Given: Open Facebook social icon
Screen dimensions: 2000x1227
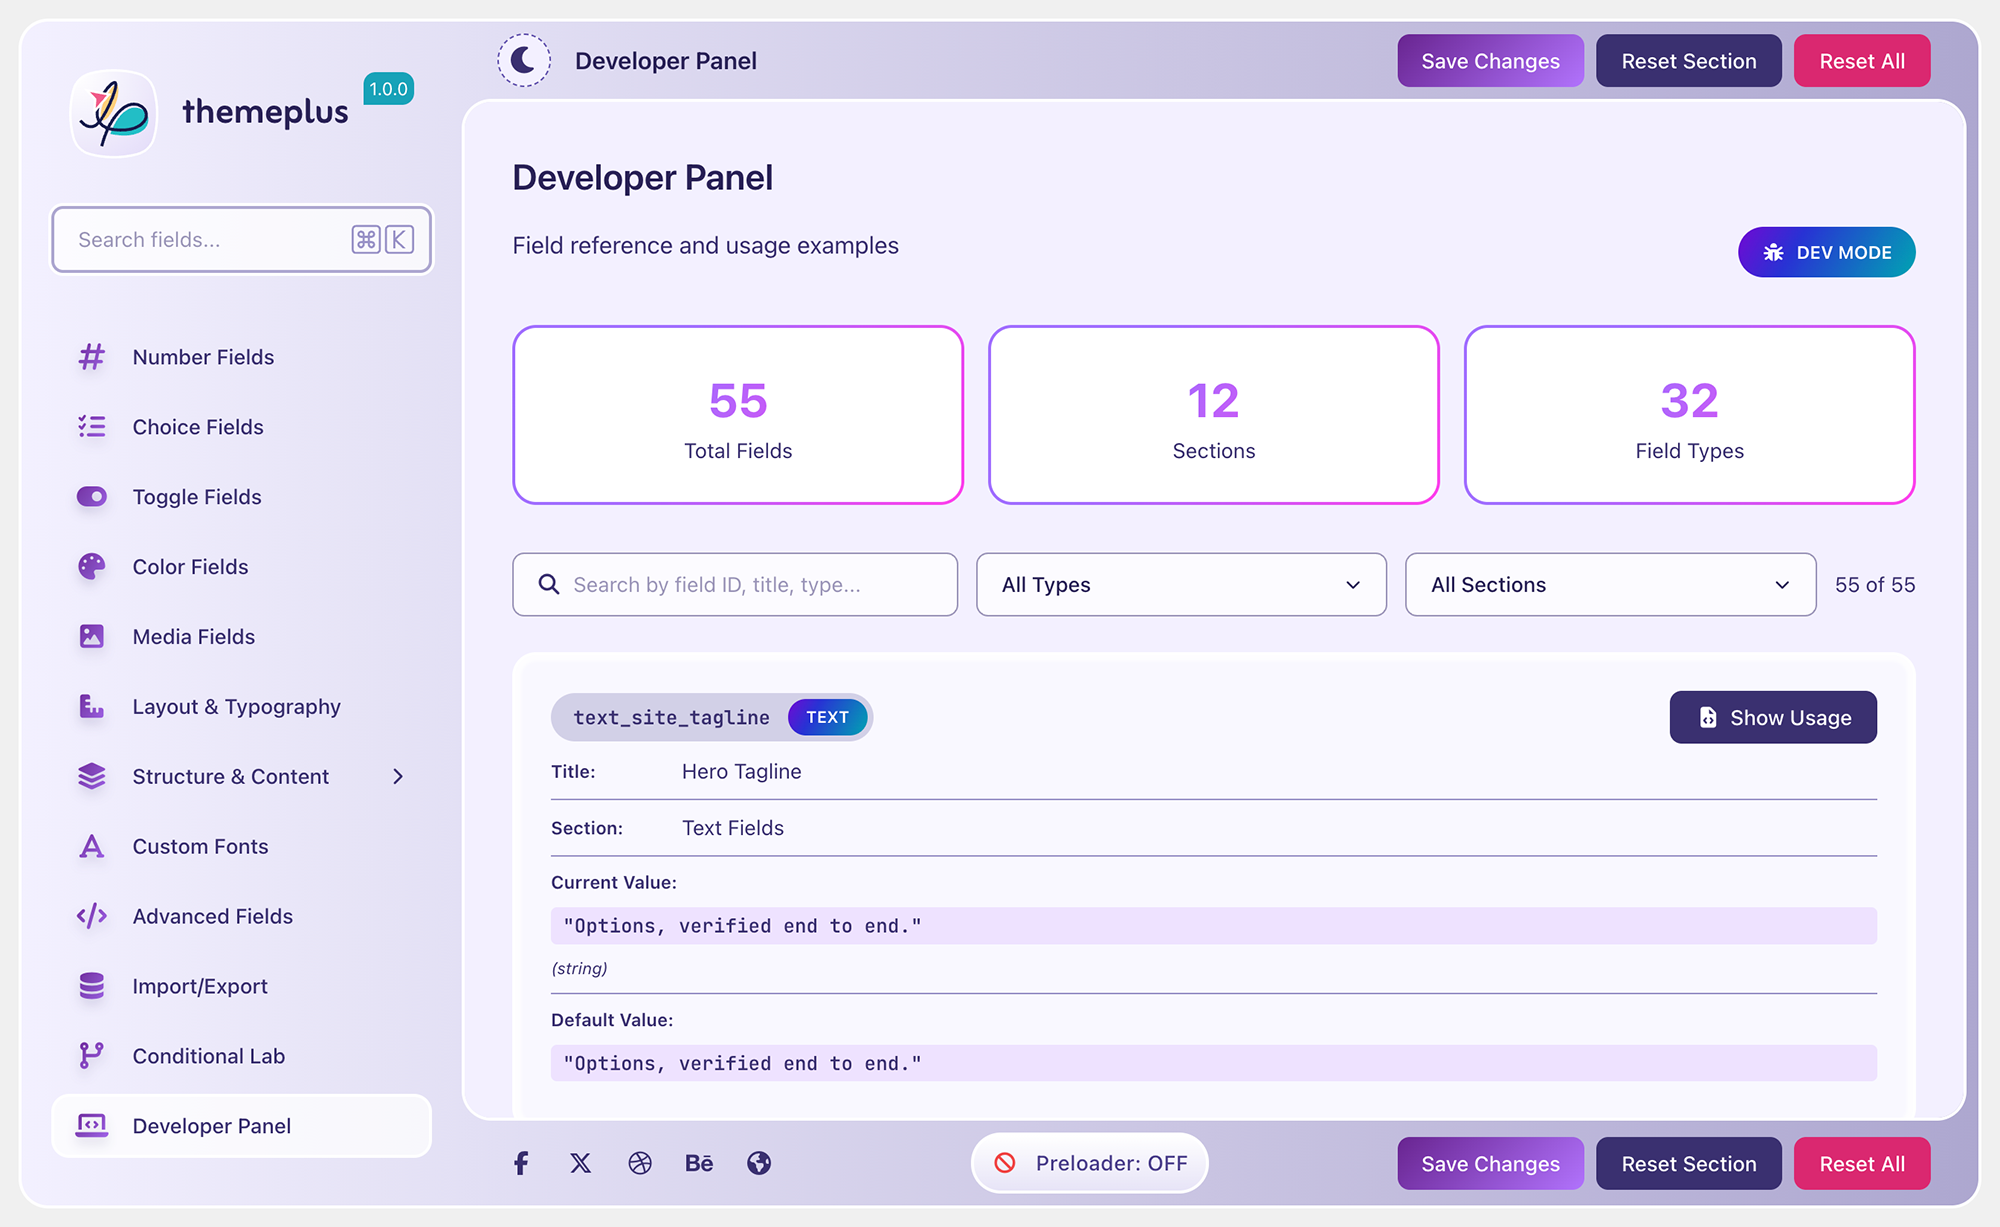Looking at the screenshot, I should tap(521, 1163).
